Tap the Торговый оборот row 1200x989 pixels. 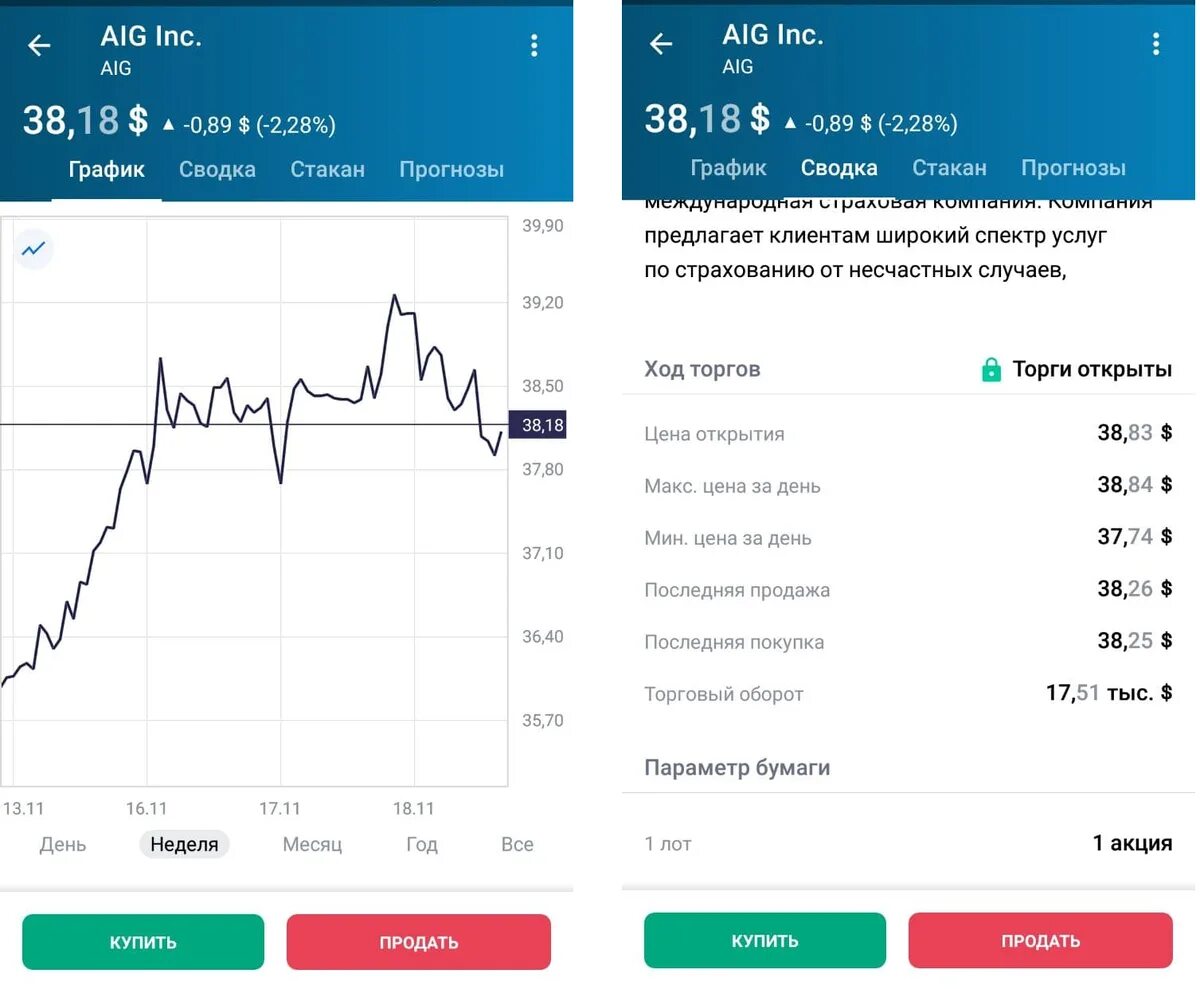pos(908,694)
